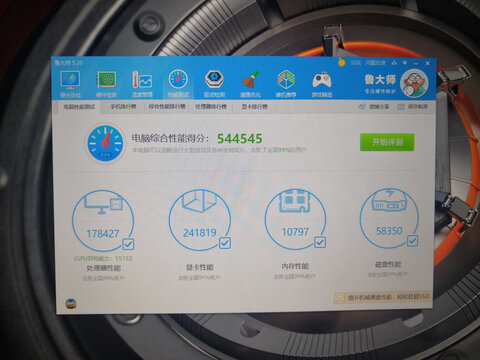Switch to the 综合性能排行榜 tab
Screen dimensions: 480x360
(167, 107)
